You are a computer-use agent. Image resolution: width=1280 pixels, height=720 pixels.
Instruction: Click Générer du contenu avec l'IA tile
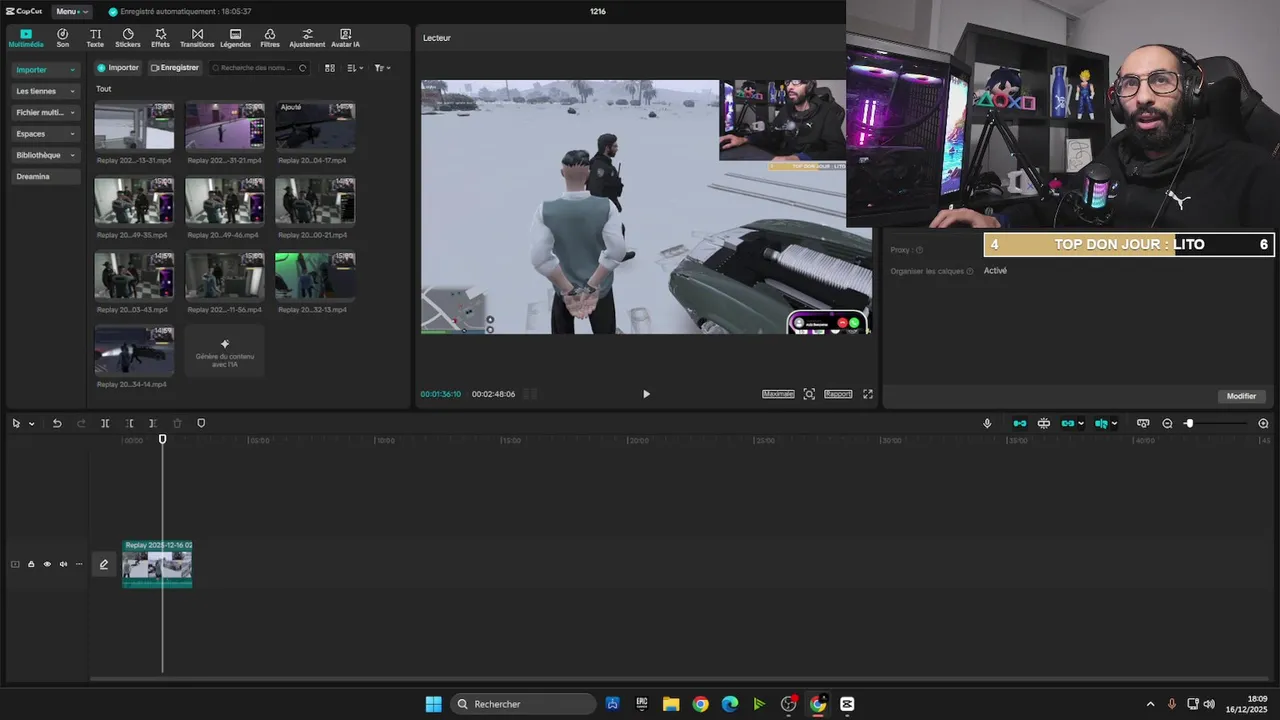point(225,351)
